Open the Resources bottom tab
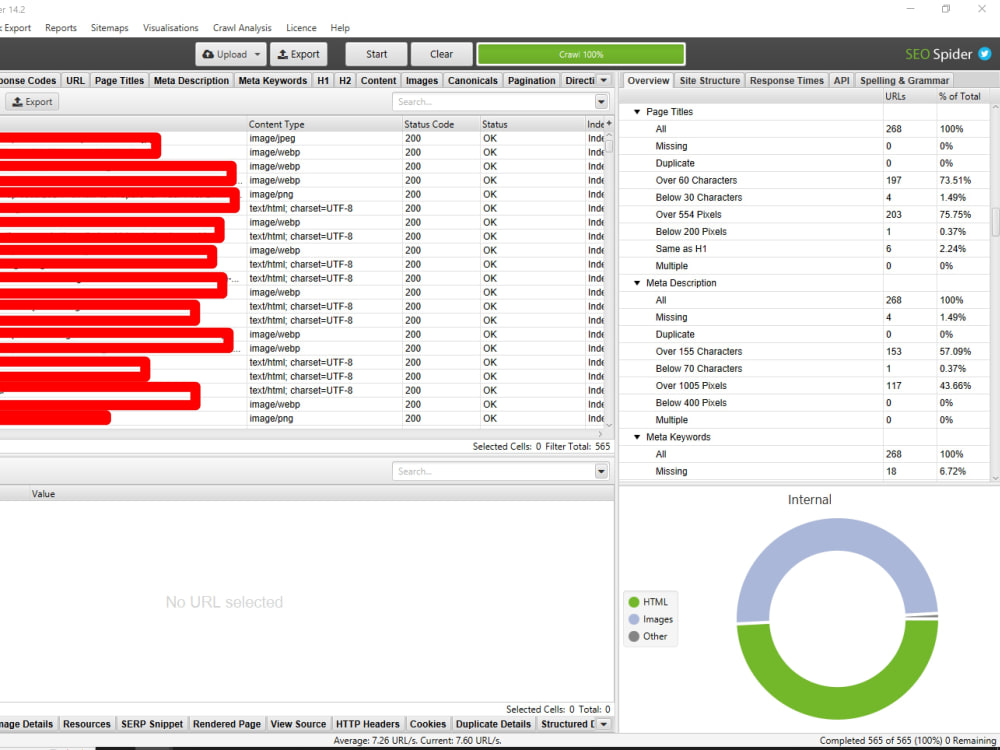Image resolution: width=1000 pixels, height=750 pixels. 87,724
